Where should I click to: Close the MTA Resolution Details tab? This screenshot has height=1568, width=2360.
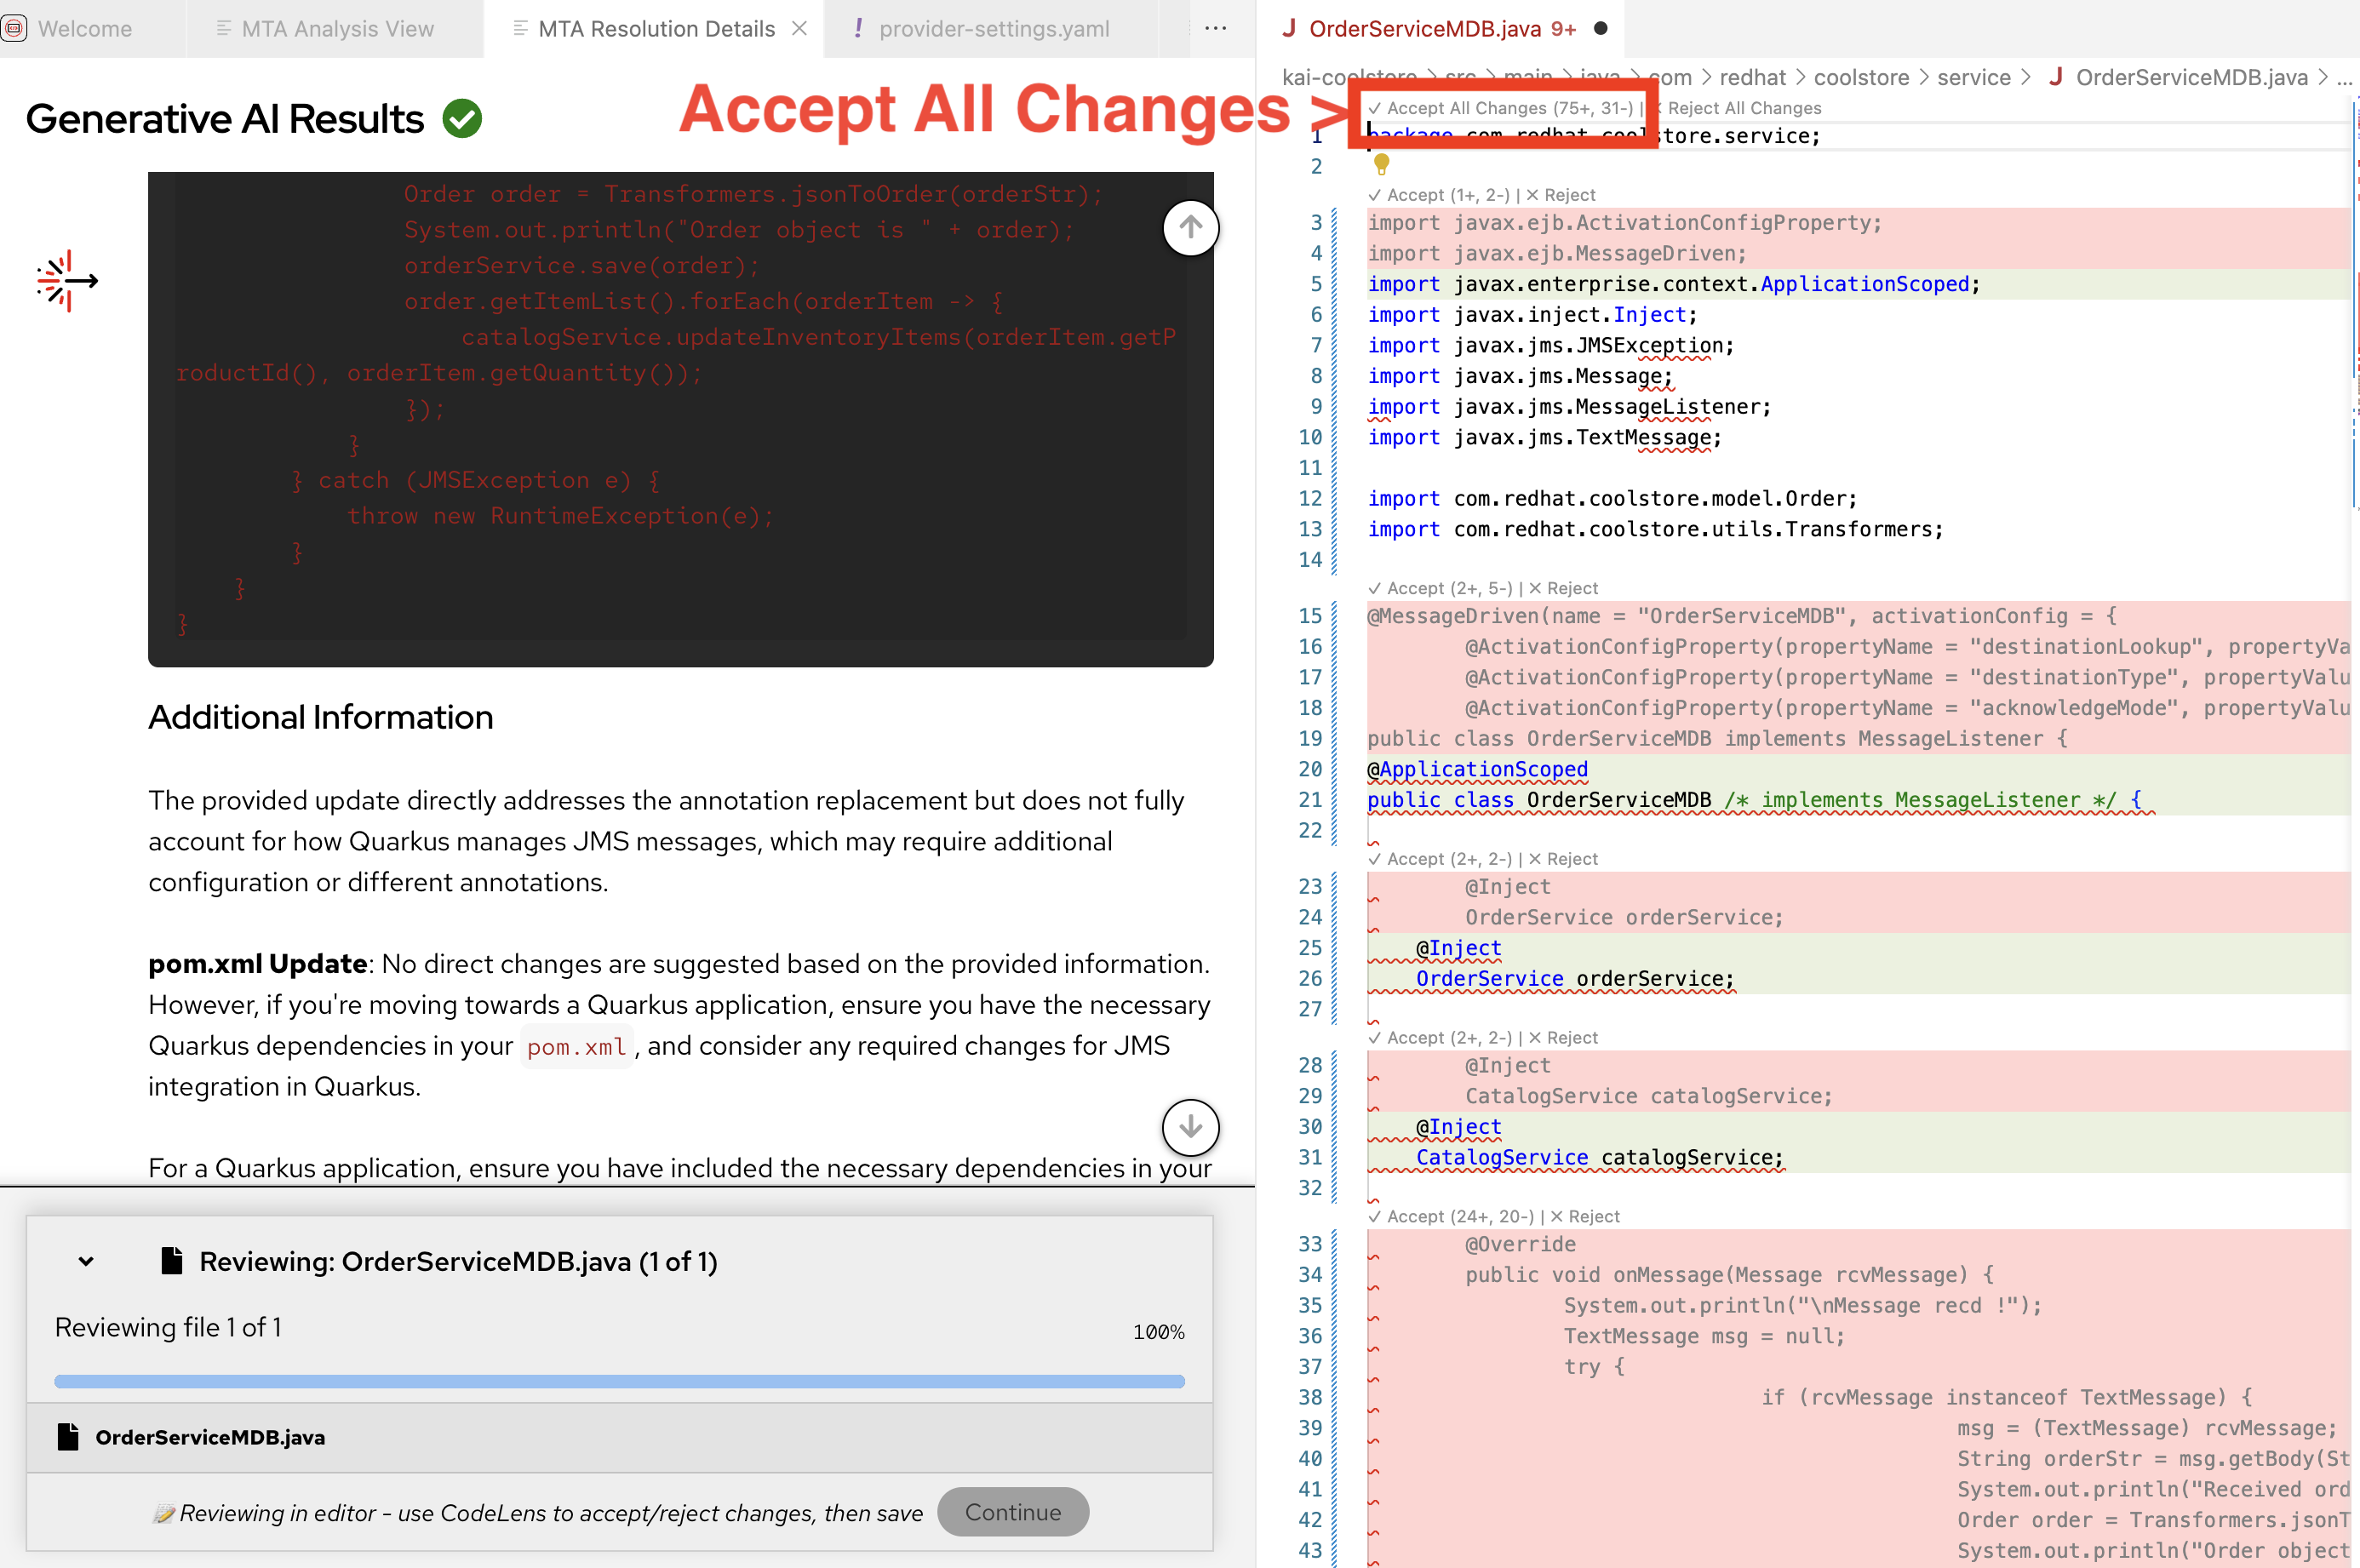click(x=800, y=28)
